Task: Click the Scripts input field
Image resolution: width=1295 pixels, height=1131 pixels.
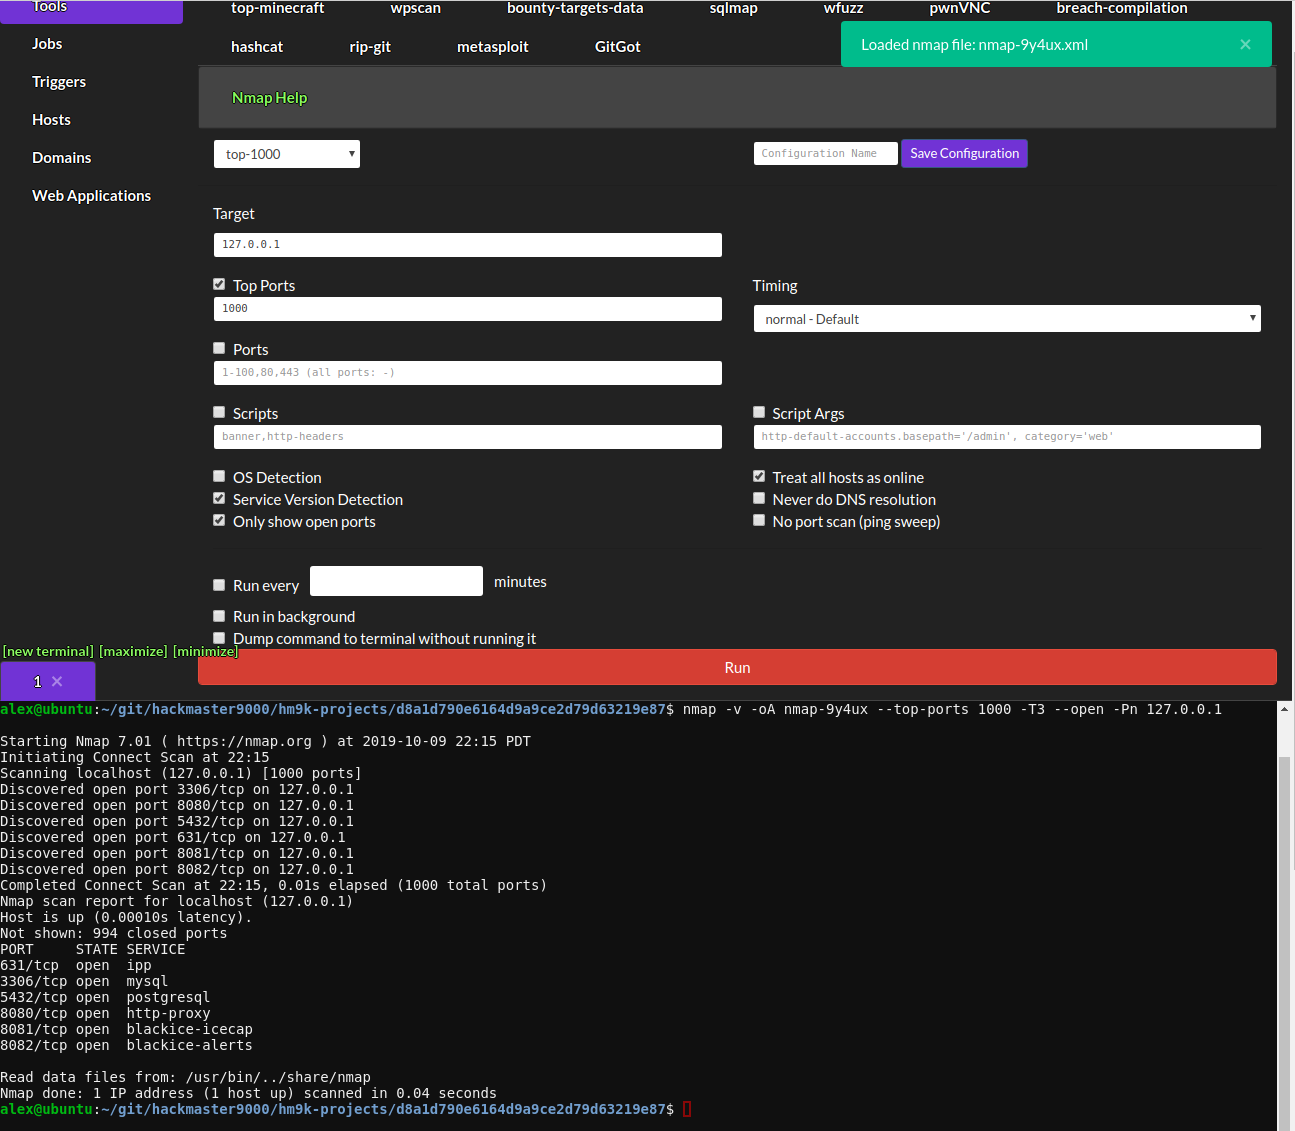Action: click(468, 436)
